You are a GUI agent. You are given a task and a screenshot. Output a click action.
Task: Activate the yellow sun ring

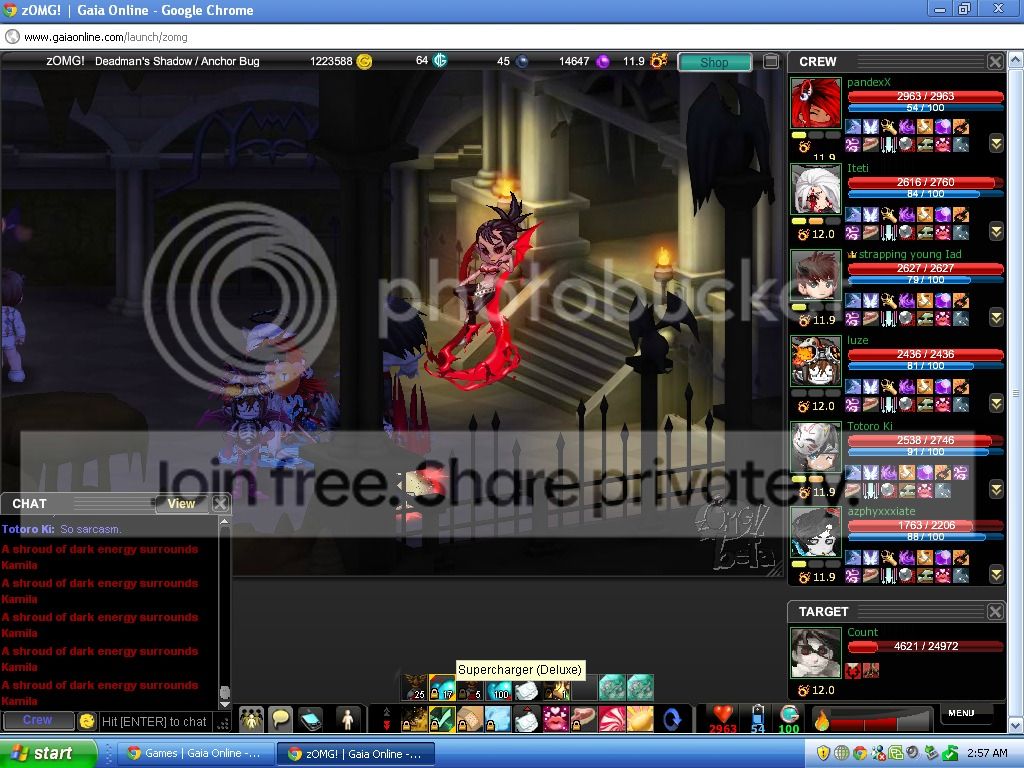click(639, 719)
